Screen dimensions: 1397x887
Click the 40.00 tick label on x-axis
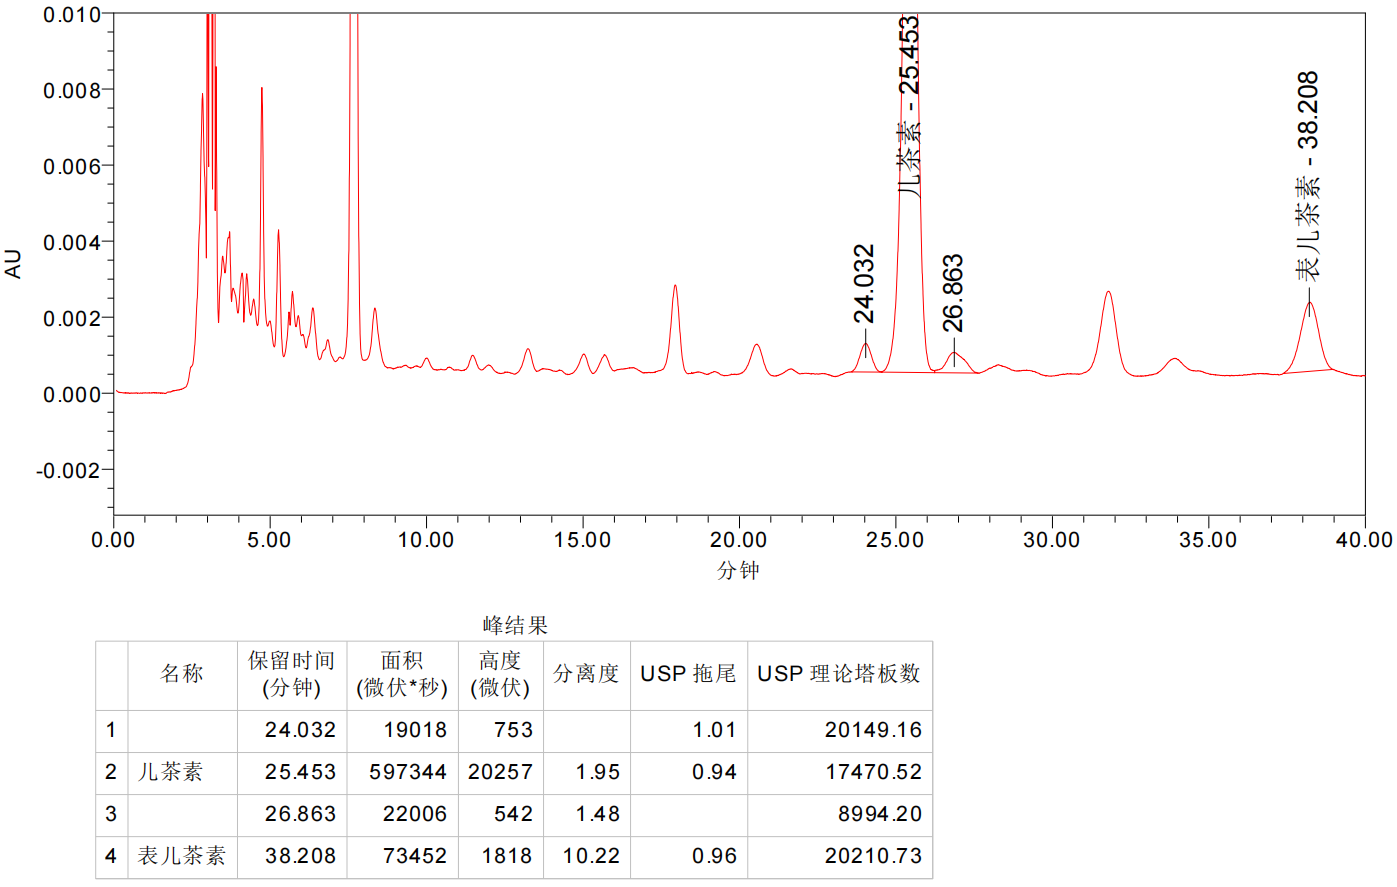coord(1364,540)
